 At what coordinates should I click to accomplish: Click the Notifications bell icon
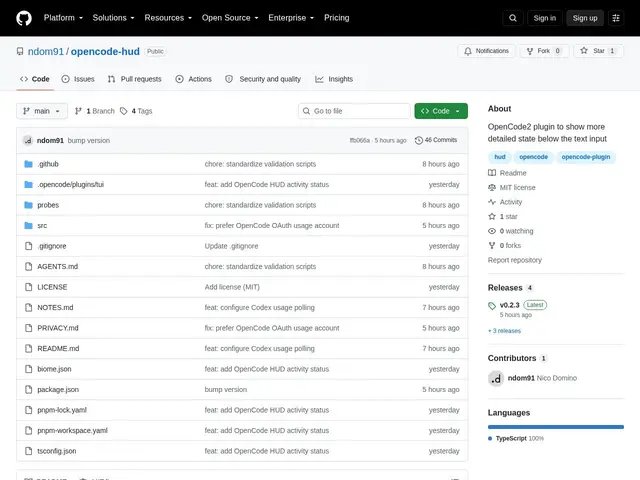point(468,51)
